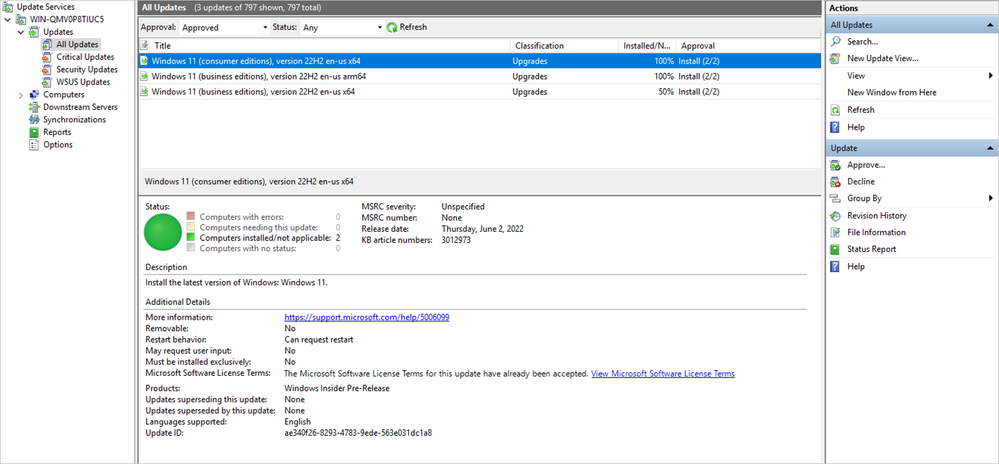Open the Group By submenu arrow
The height and width of the screenshot is (464, 999).
(991, 198)
